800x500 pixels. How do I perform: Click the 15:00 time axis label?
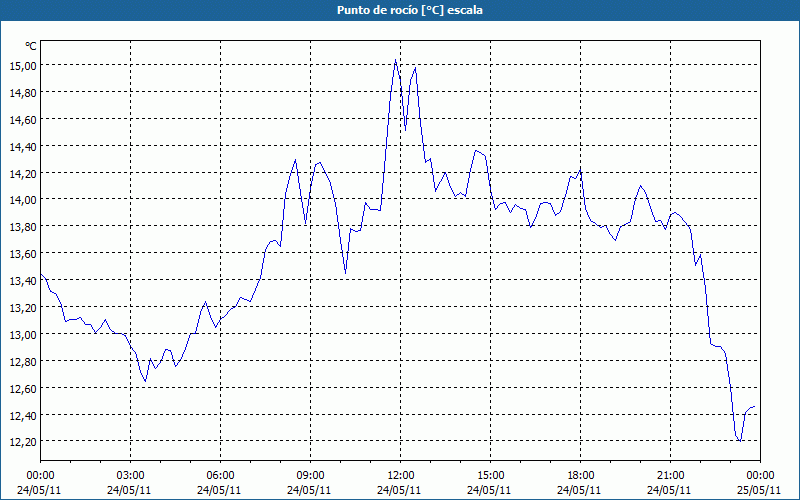click(491, 476)
